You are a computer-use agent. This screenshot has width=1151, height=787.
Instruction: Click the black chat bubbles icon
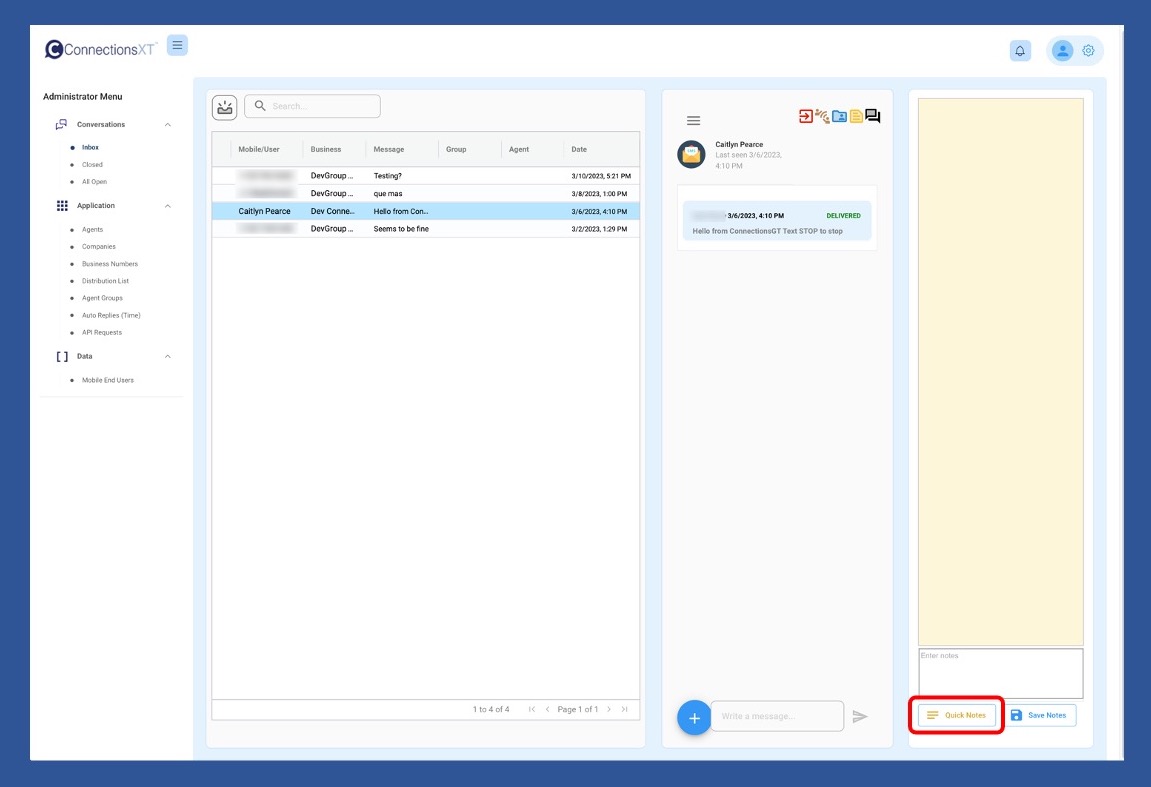click(873, 116)
